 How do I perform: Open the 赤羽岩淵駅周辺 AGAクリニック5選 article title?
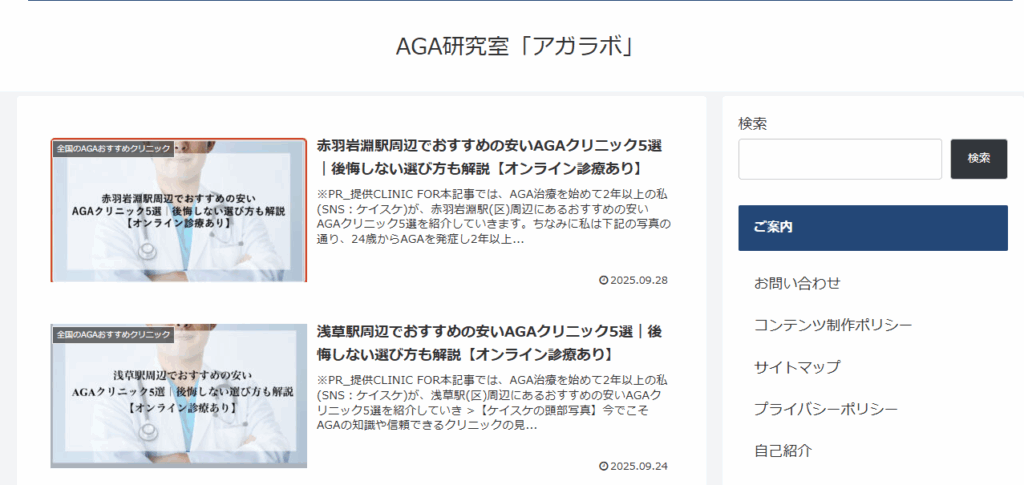pos(489,156)
